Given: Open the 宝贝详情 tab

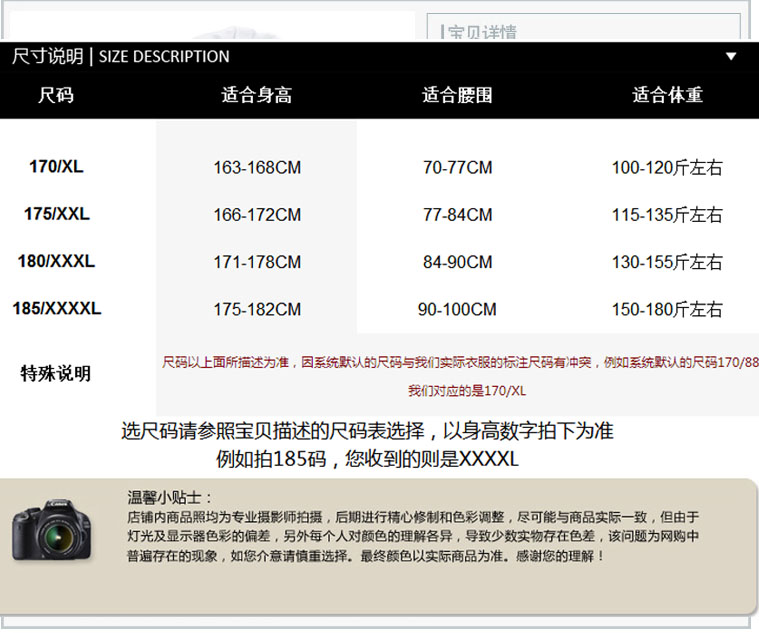Looking at the screenshot, I should coord(482,32).
